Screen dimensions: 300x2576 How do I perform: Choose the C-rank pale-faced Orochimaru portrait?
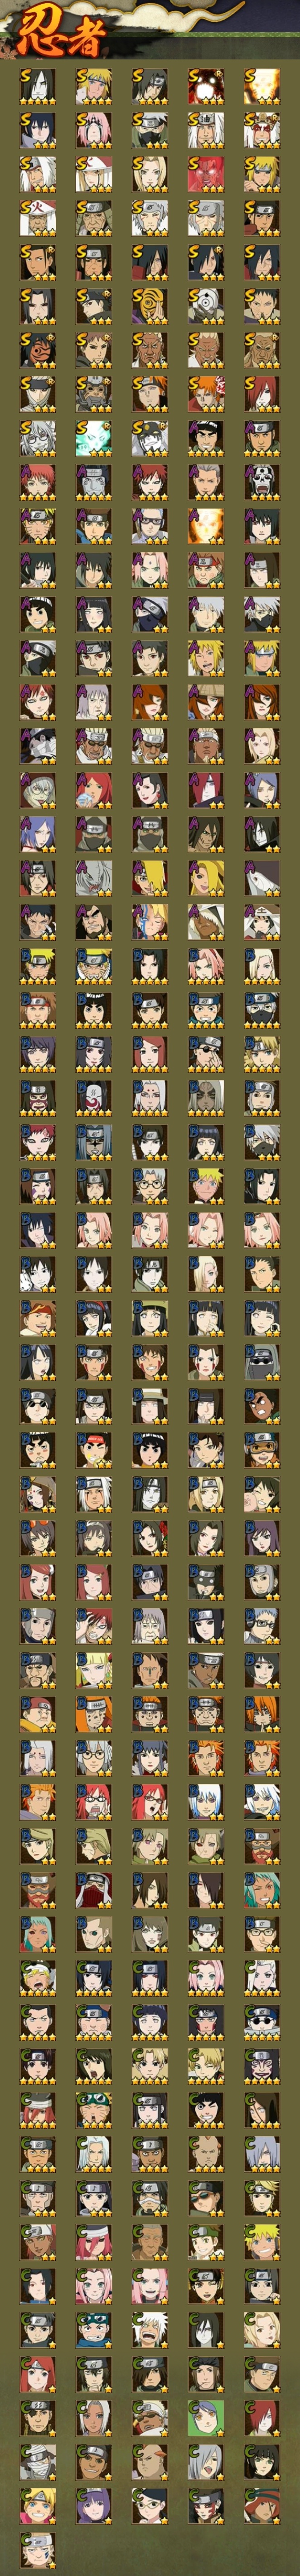pyautogui.click(x=206, y=2331)
